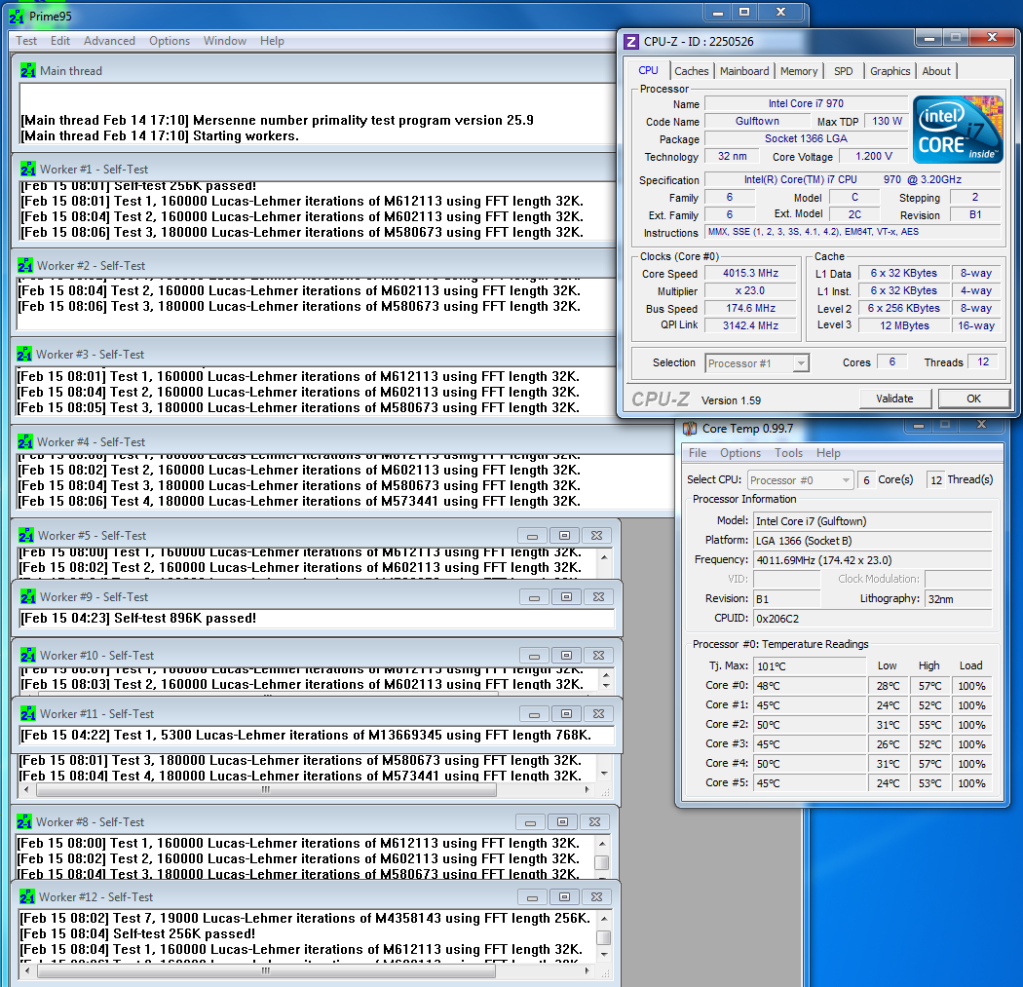
Task: Switch to the Caches tab in CPU-Z
Action: pyautogui.click(x=692, y=71)
